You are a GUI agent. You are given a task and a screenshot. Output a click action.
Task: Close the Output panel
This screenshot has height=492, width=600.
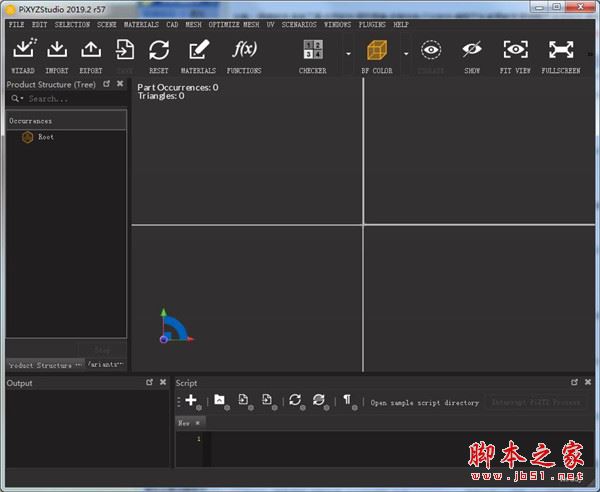(163, 382)
